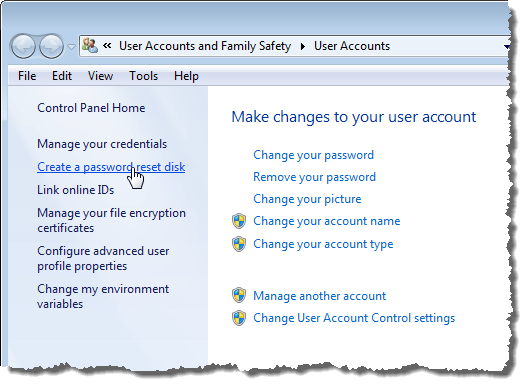The image size is (528, 386).
Task: Click the Make changes to your user account heading
Action: [354, 117]
